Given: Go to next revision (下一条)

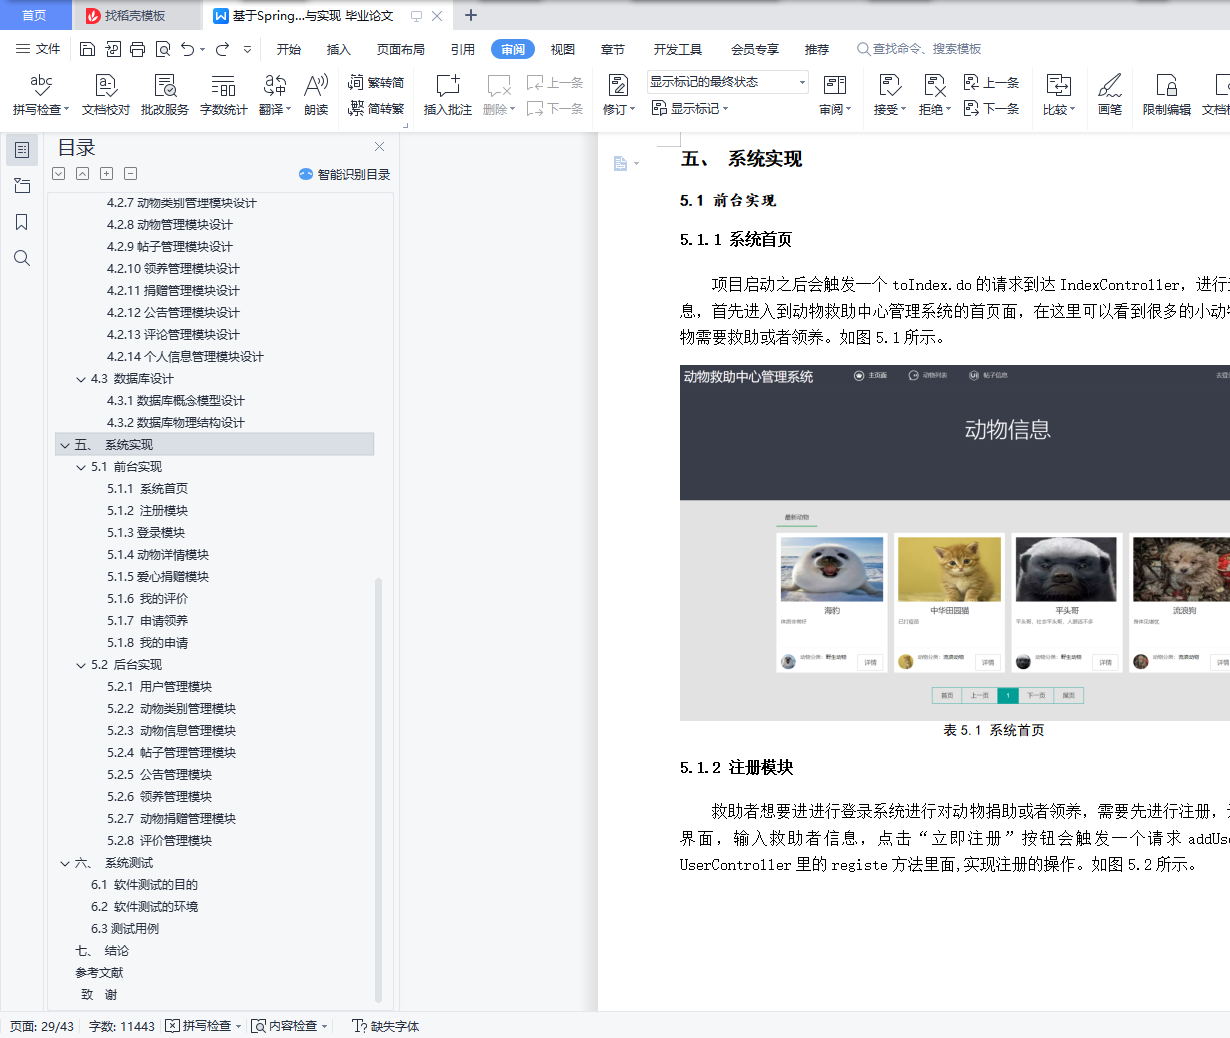Looking at the screenshot, I should click(x=991, y=108).
